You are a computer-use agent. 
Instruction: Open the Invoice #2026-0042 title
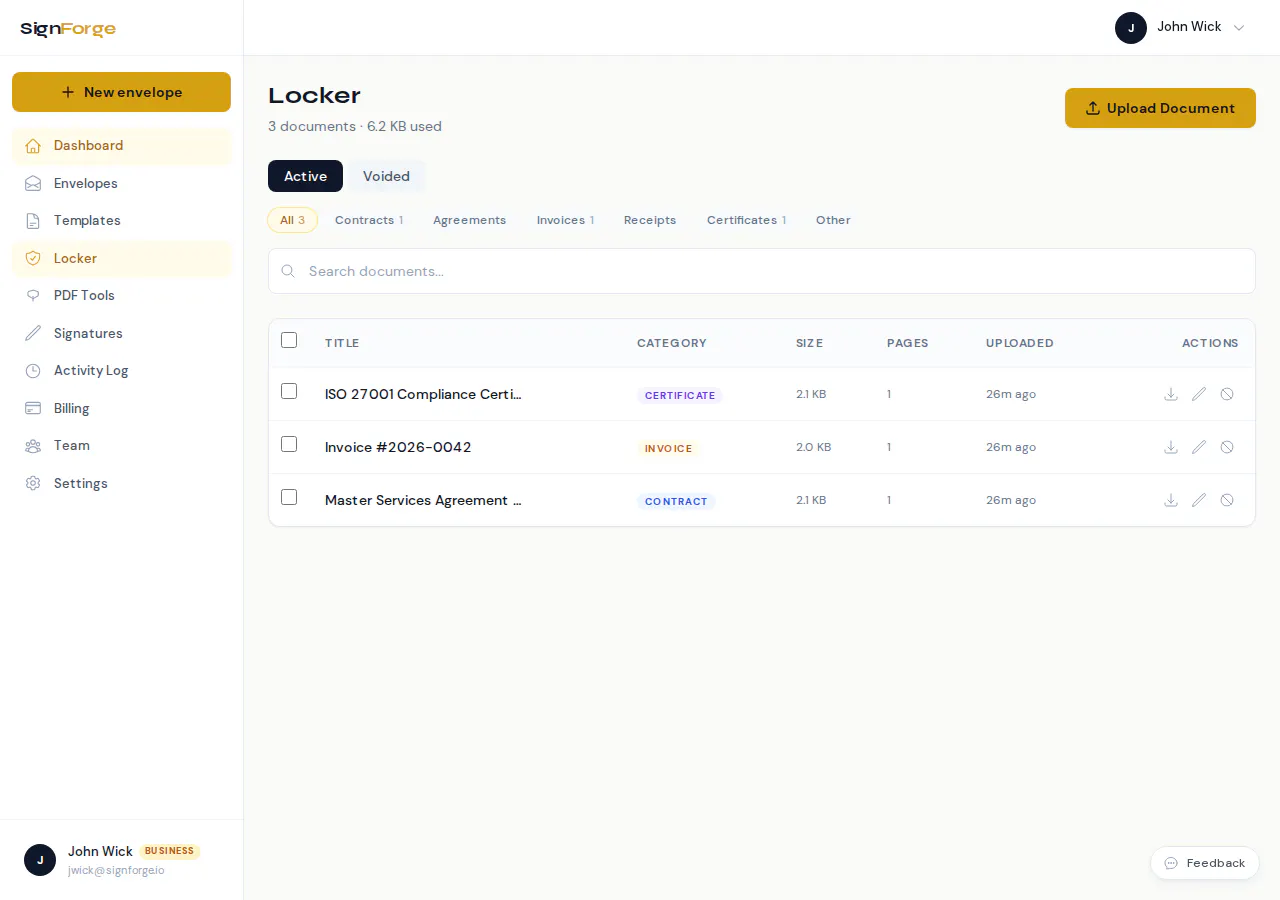(398, 447)
